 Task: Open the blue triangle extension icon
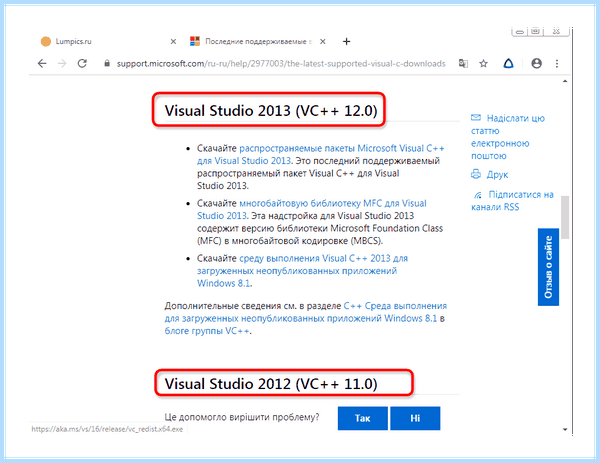[x=508, y=64]
